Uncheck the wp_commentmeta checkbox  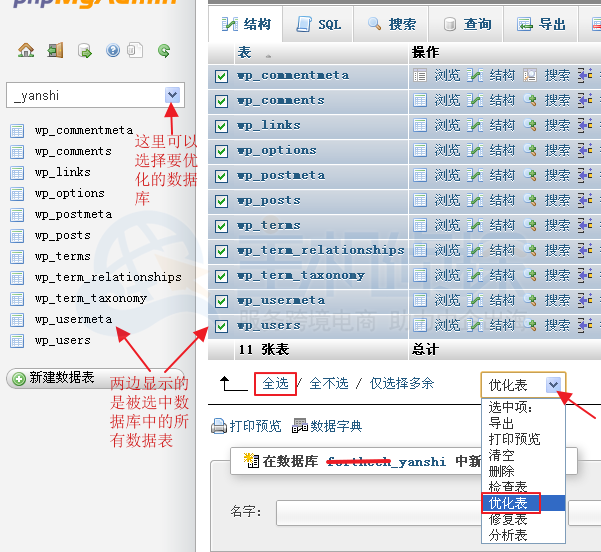point(221,76)
